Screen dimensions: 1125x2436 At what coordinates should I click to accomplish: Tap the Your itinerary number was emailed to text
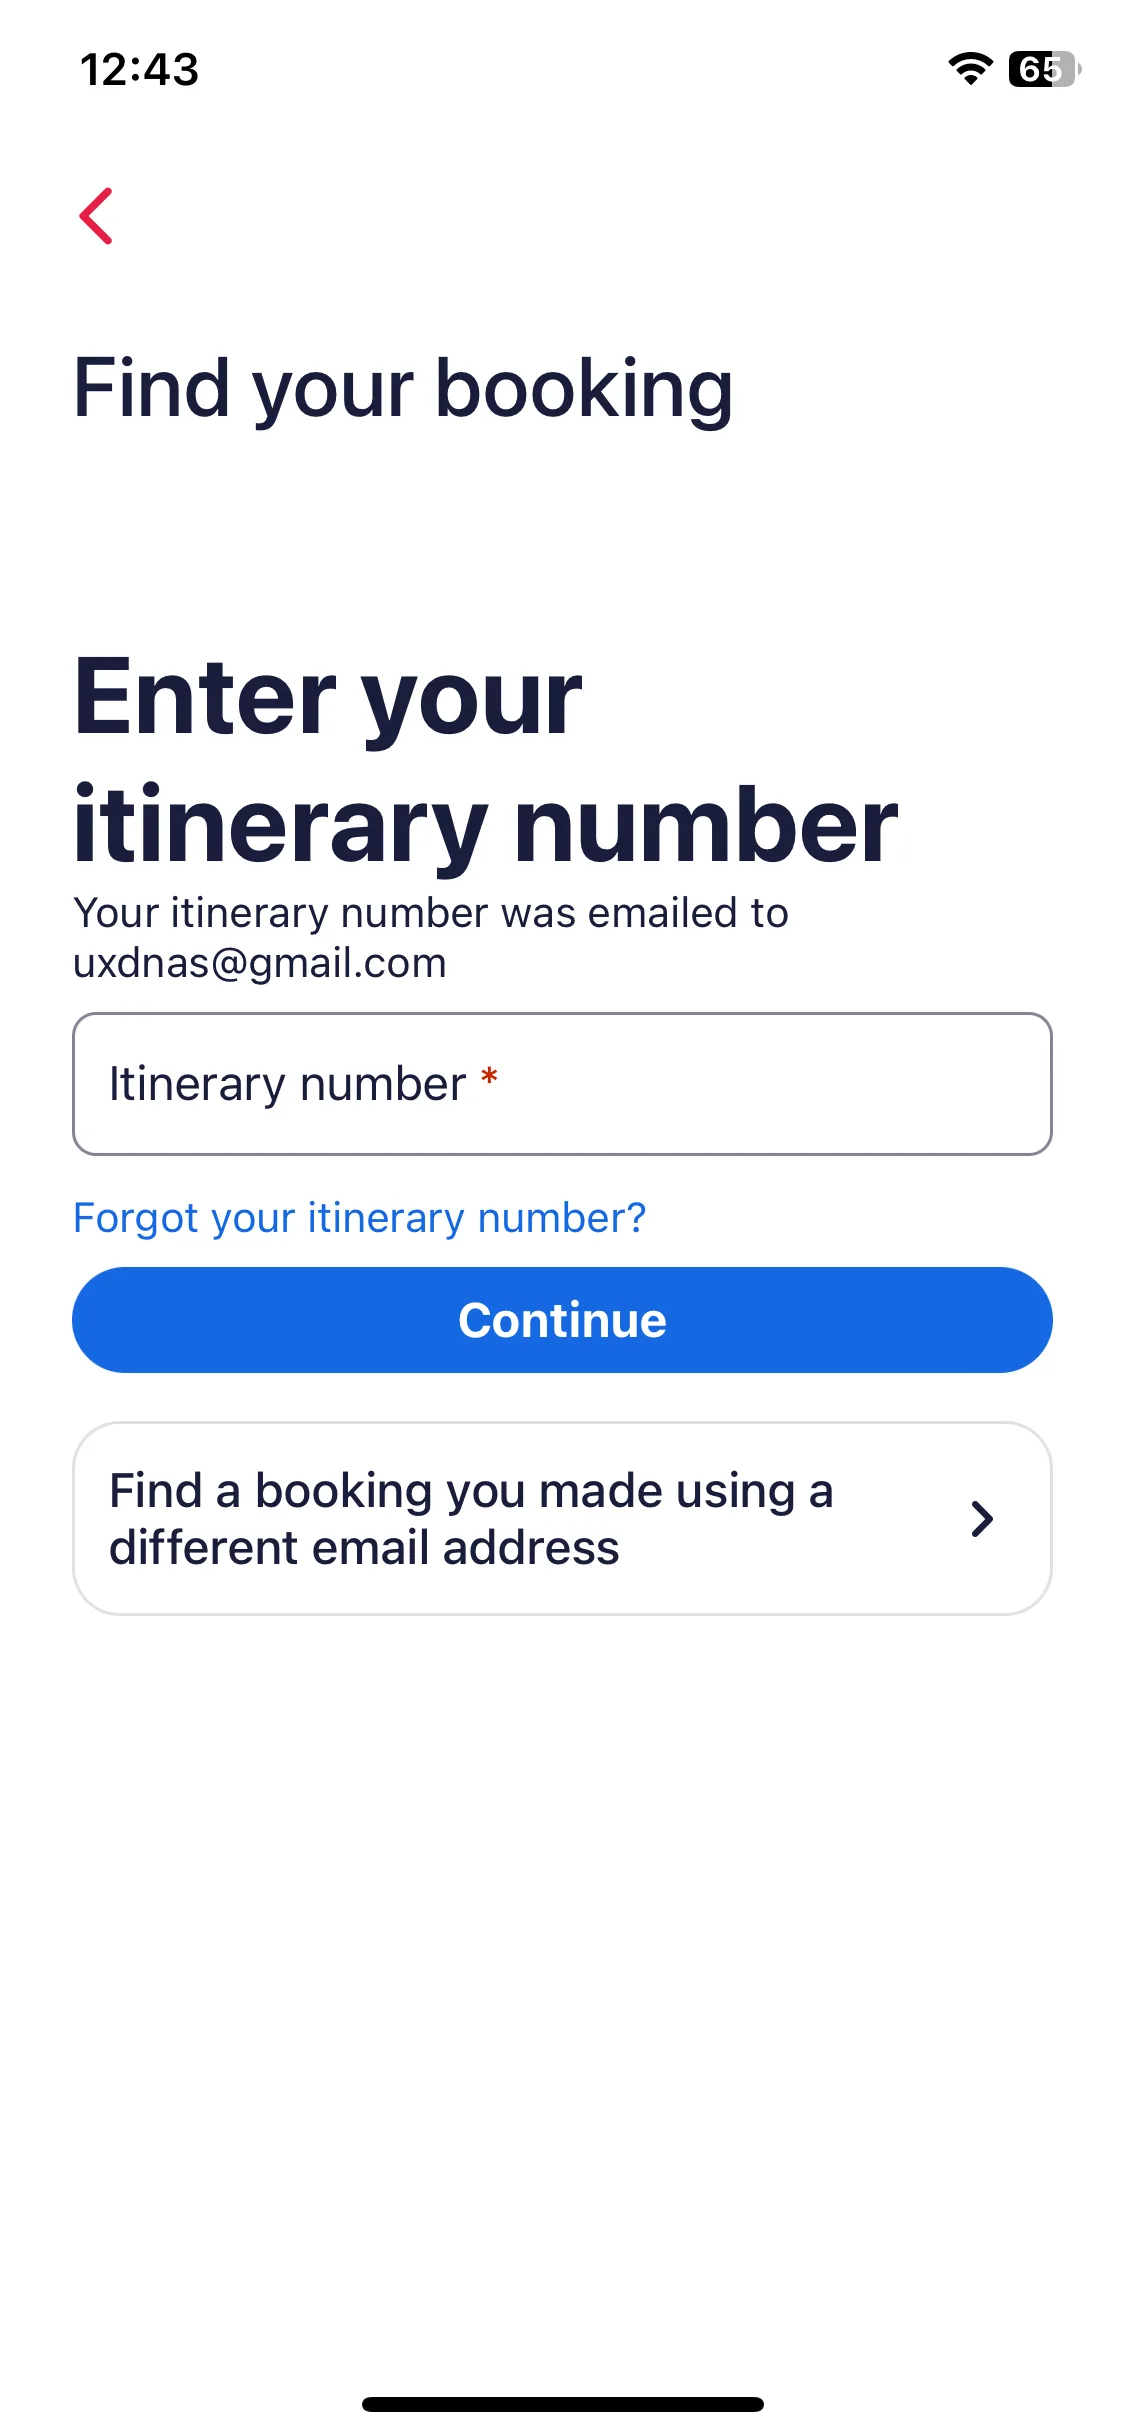431,913
